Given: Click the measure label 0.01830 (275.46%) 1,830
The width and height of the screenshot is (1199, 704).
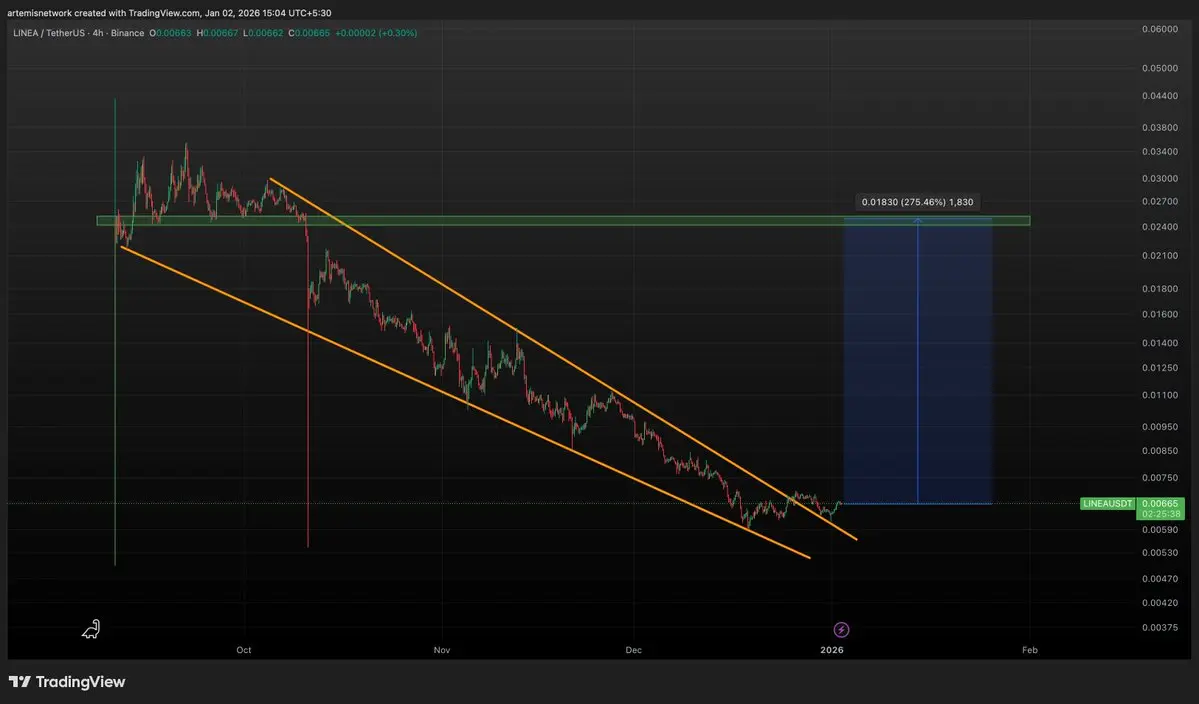Looking at the screenshot, I should (918, 202).
